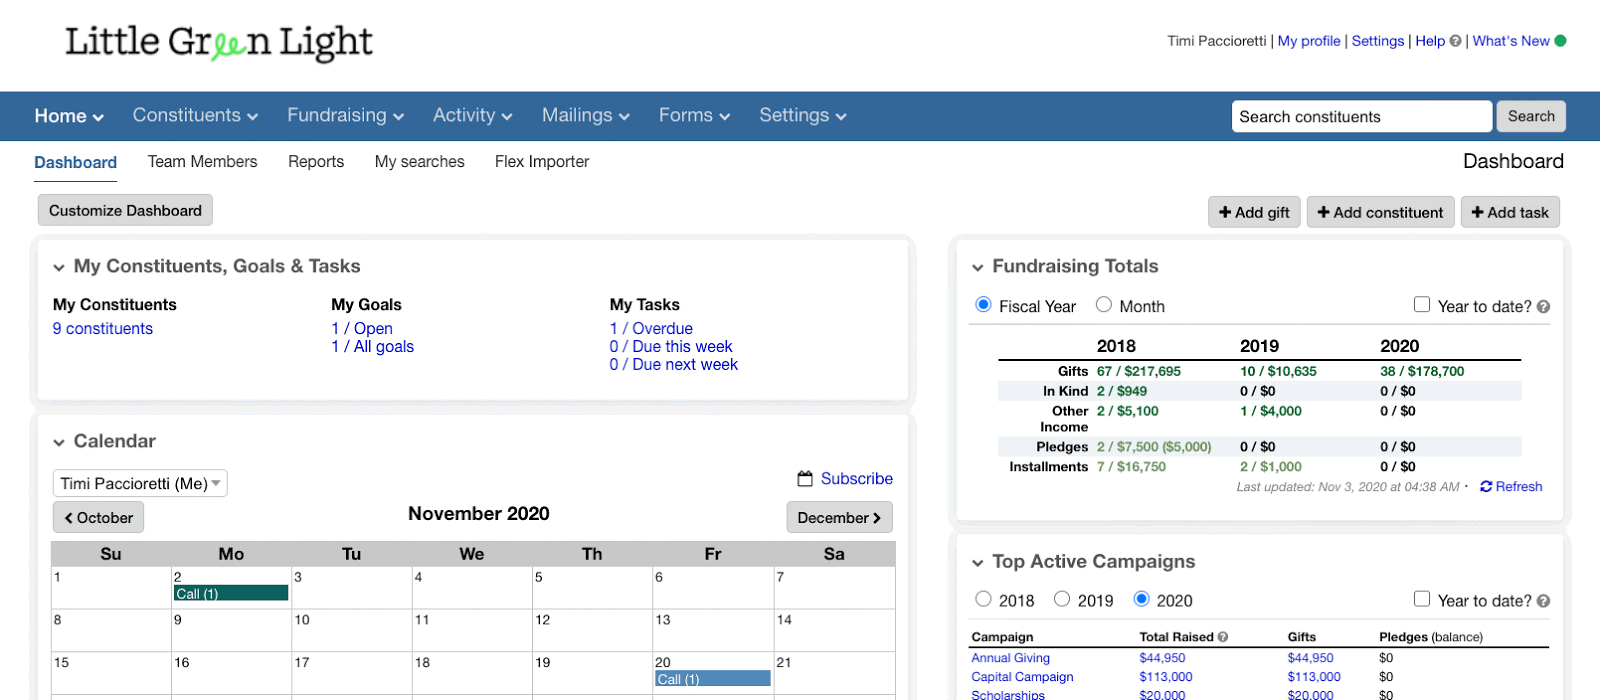The width and height of the screenshot is (1600, 700).
Task: Open the 1 / Overdue tasks link
Action: coord(651,329)
